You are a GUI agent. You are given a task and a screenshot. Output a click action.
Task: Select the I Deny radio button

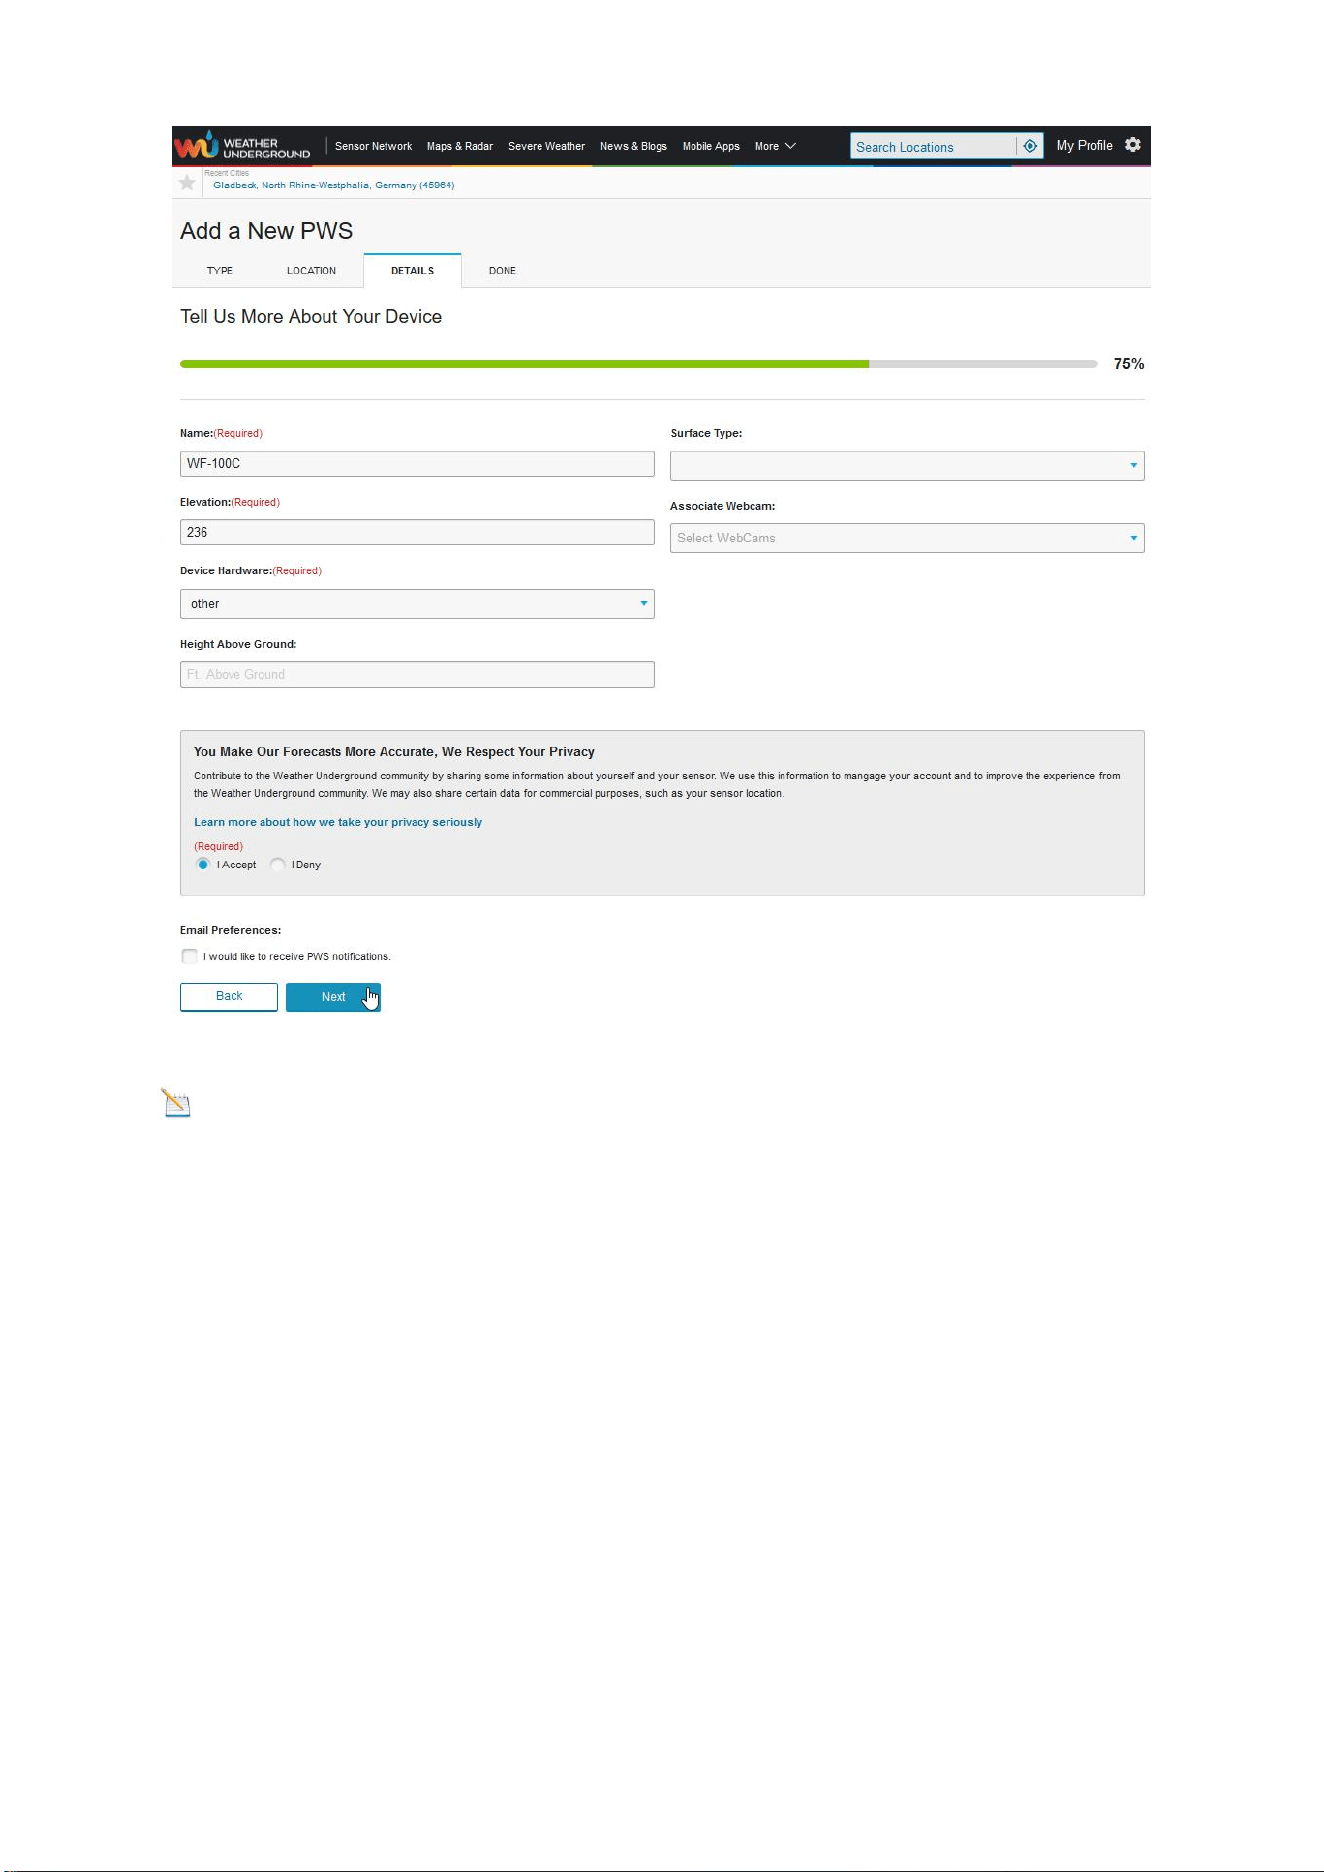click(278, 864)
